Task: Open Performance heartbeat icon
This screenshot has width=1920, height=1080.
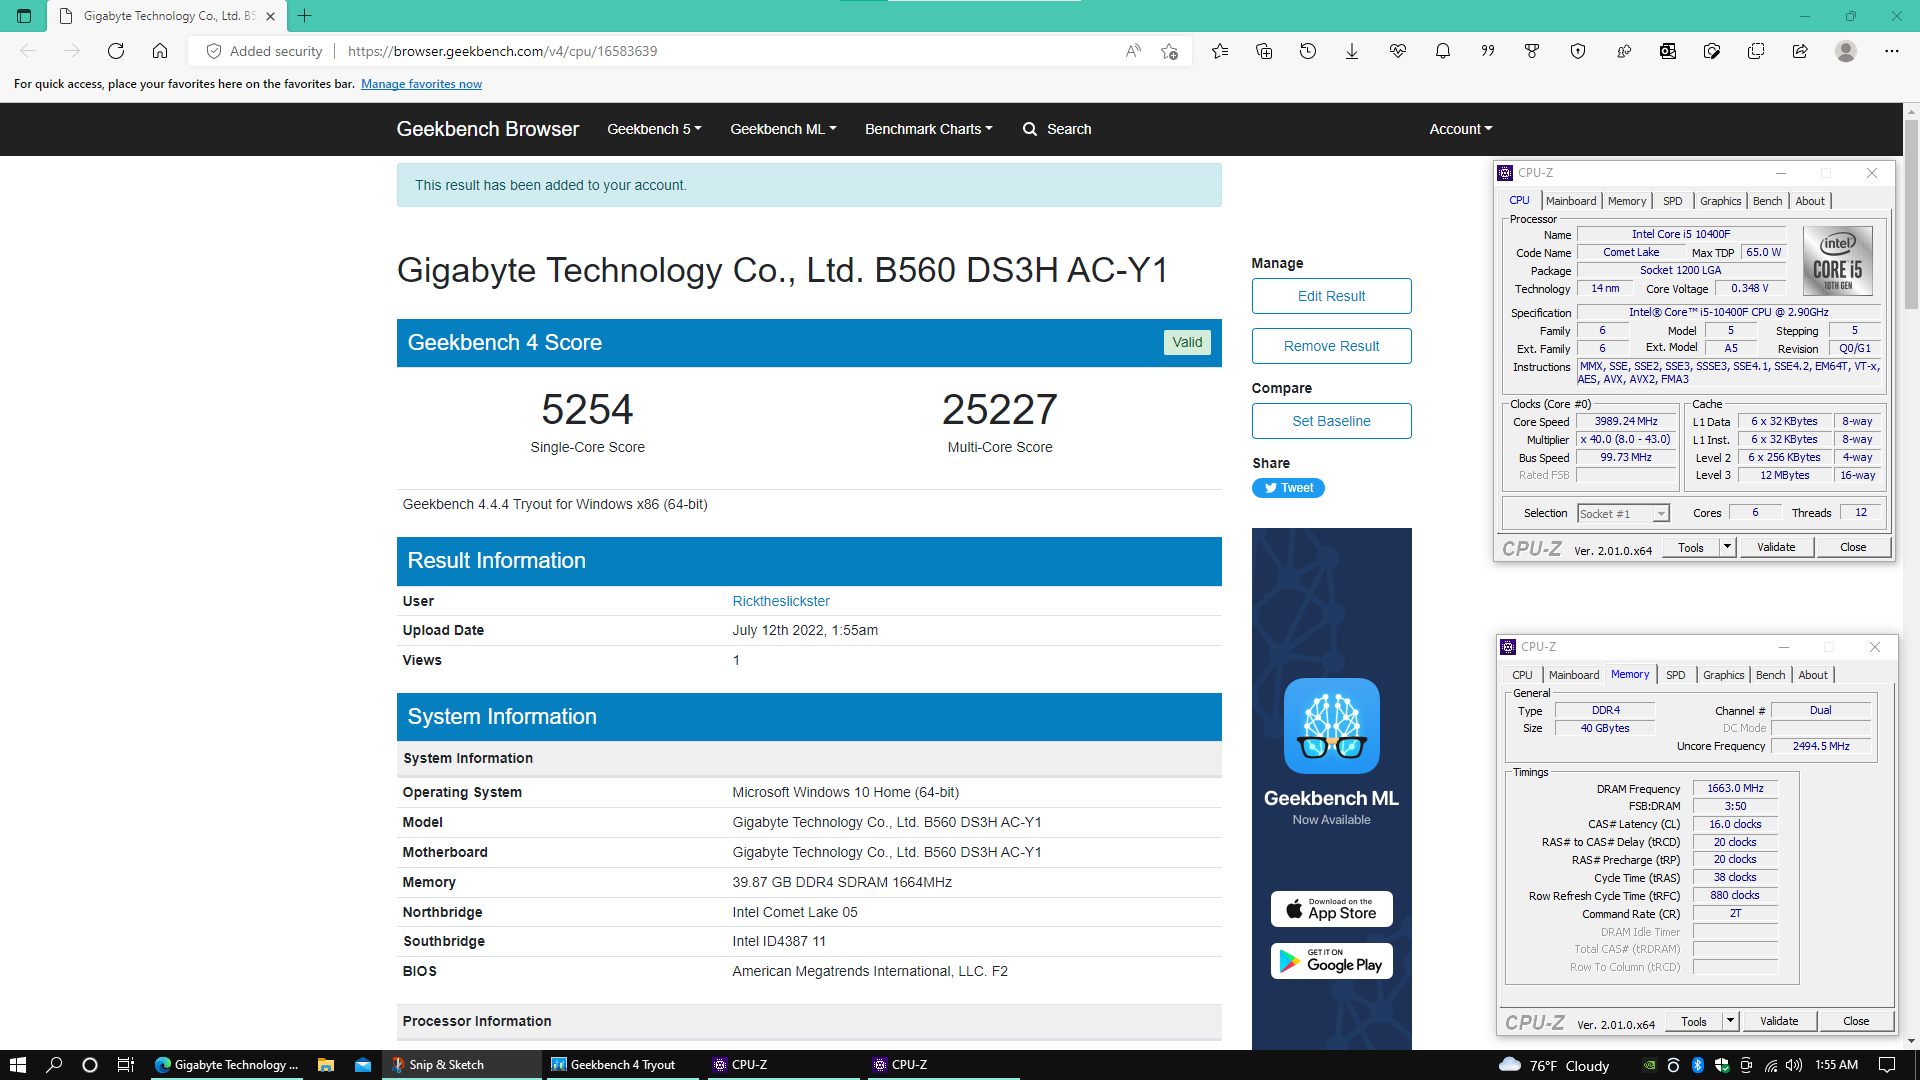Action: click(x=1398, y=51)
